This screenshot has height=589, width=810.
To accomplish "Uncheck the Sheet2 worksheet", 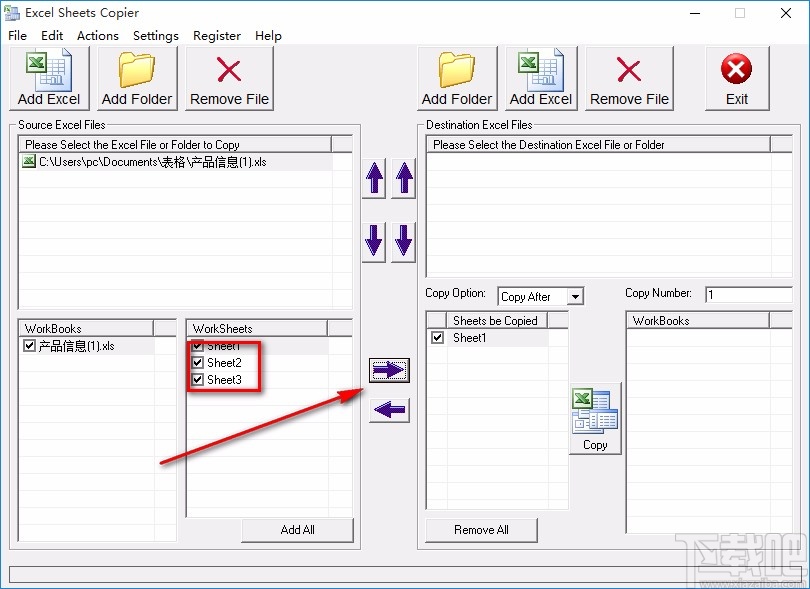I will (198, 363).
